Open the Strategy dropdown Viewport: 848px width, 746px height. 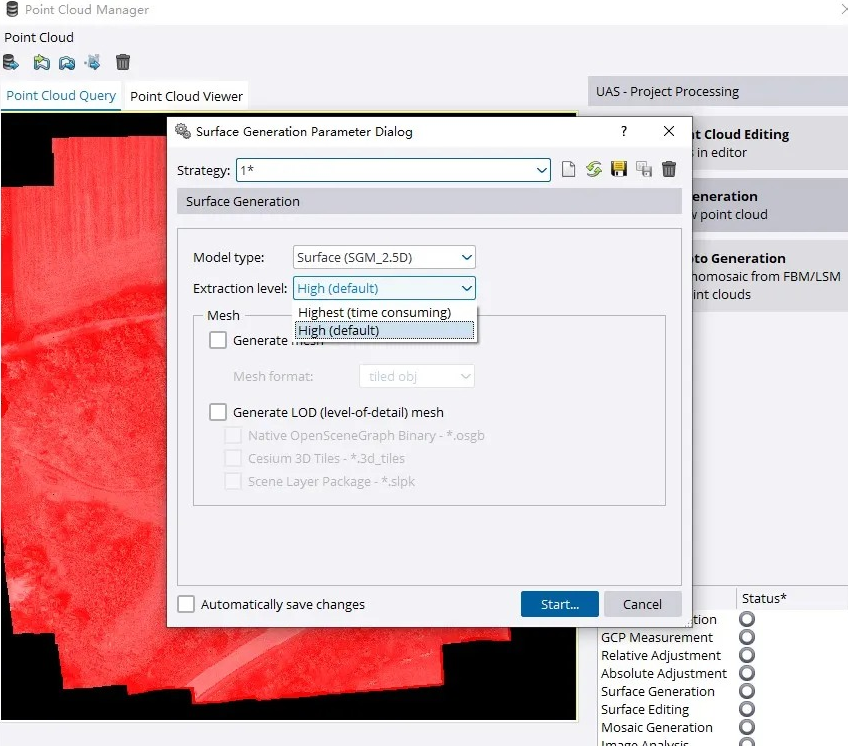(x=393, y=170)
